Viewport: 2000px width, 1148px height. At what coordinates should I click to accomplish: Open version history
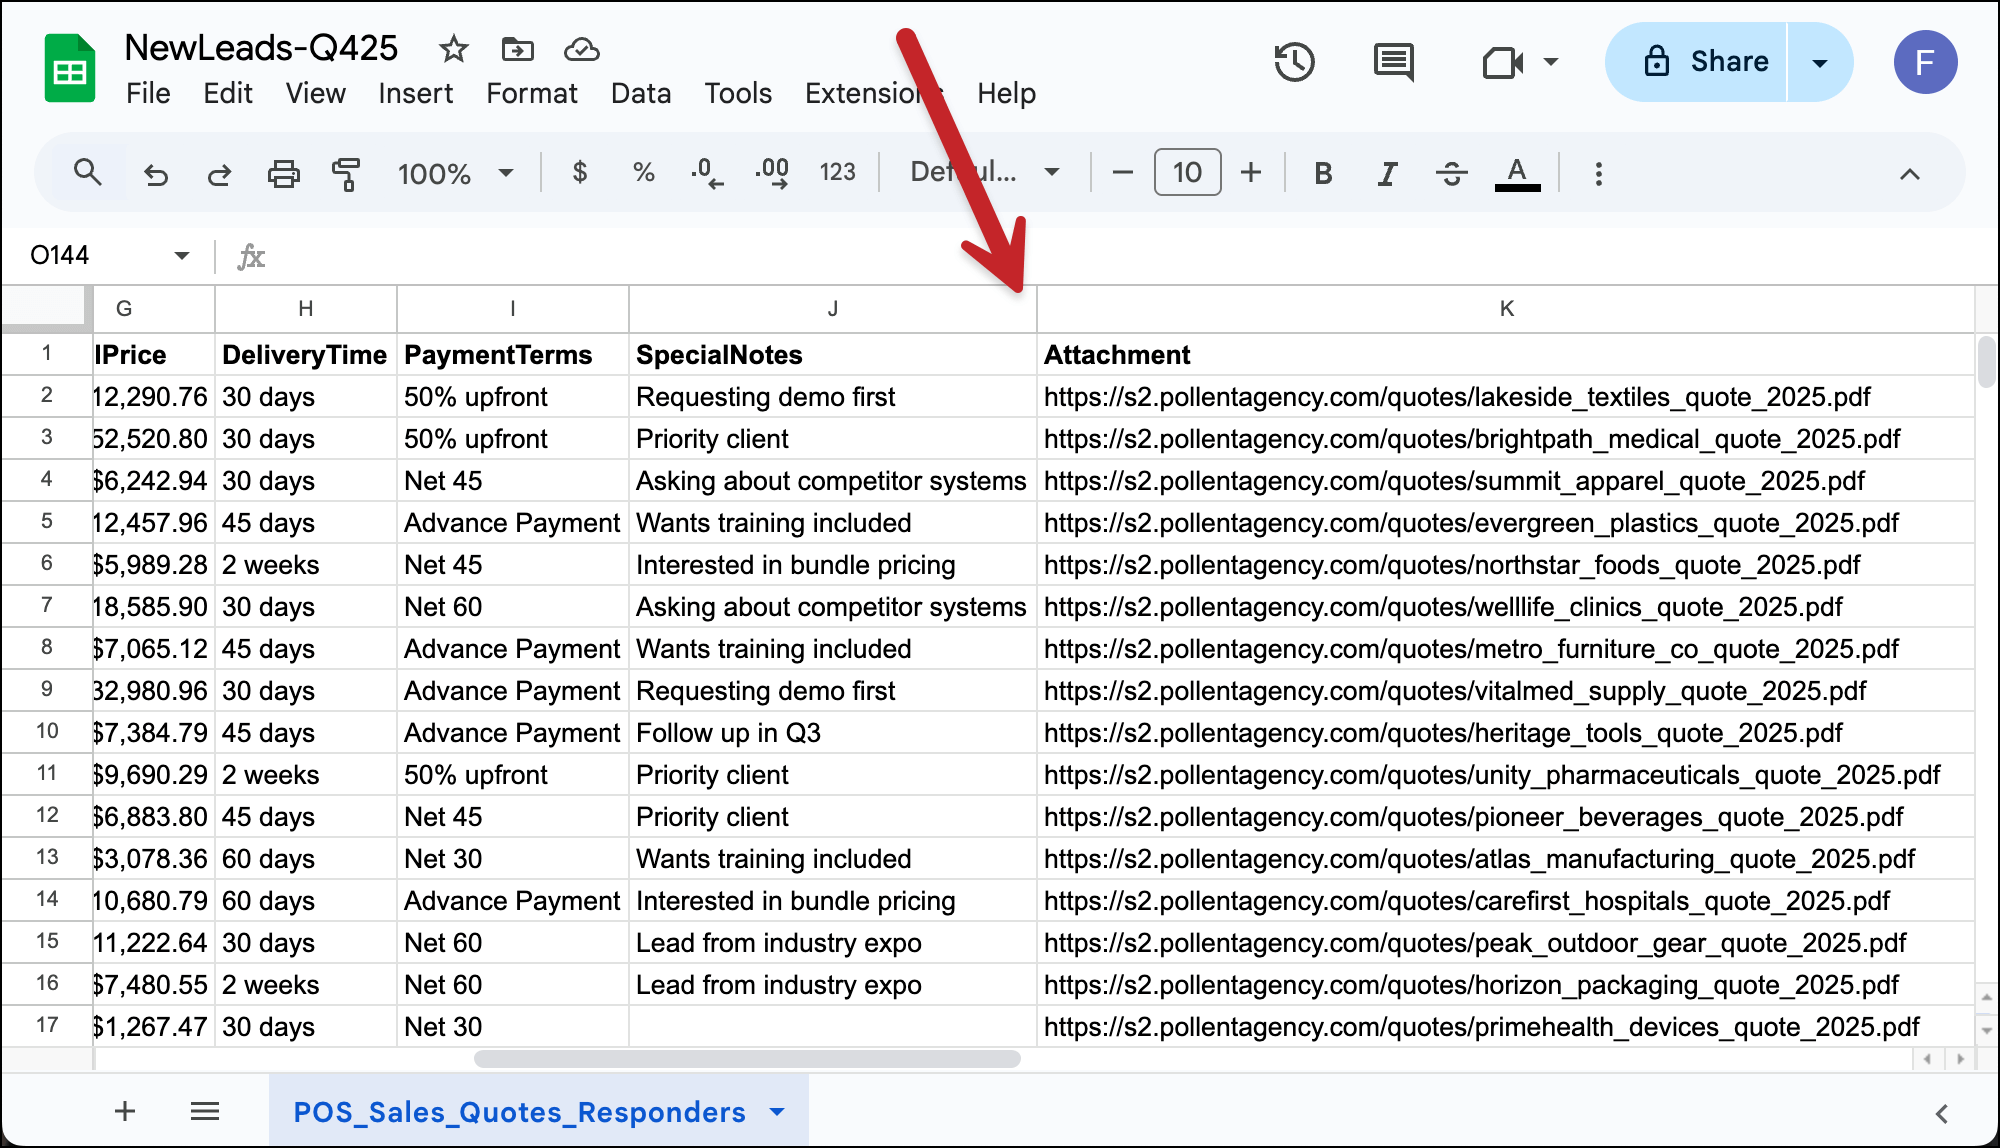(1294, 62)
